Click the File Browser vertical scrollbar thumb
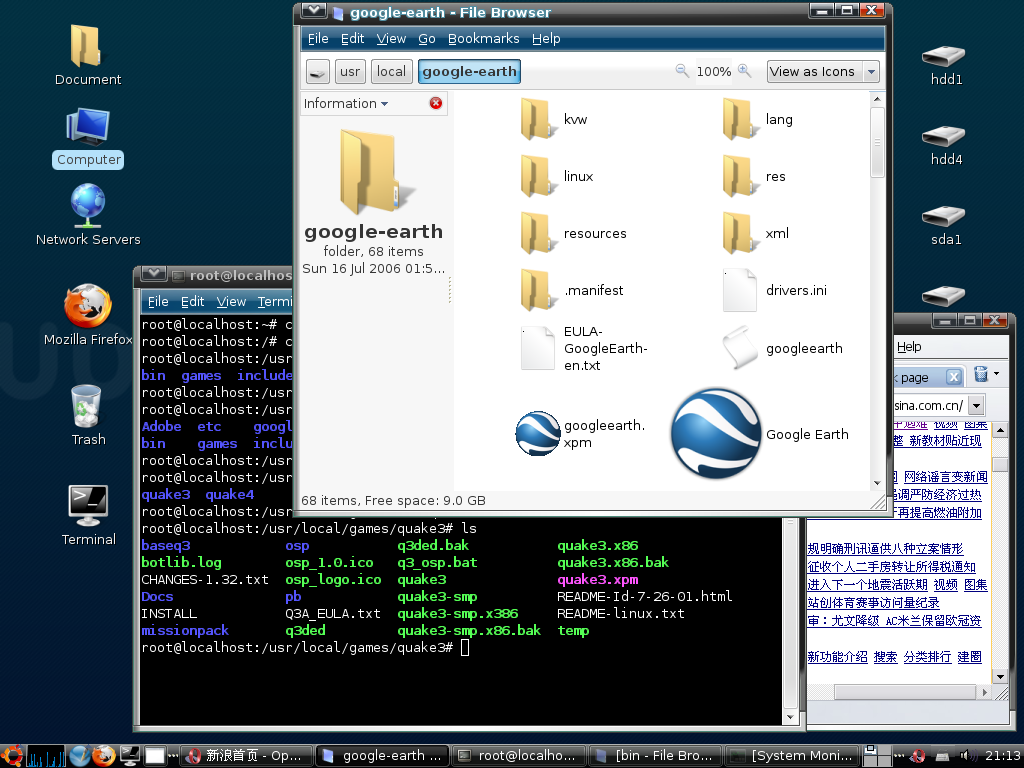1024x768 pixels. click(x=877, y=142)
